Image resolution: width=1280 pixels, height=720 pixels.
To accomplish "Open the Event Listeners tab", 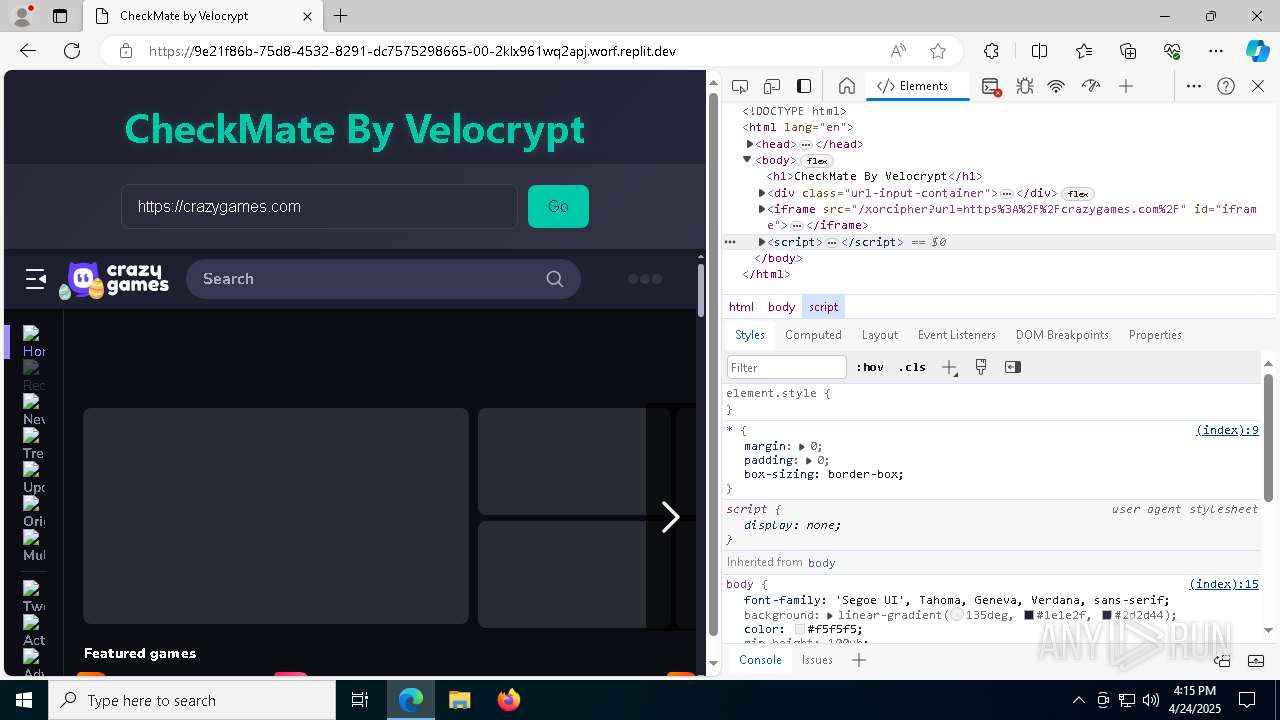I will (x=957, y=335).
